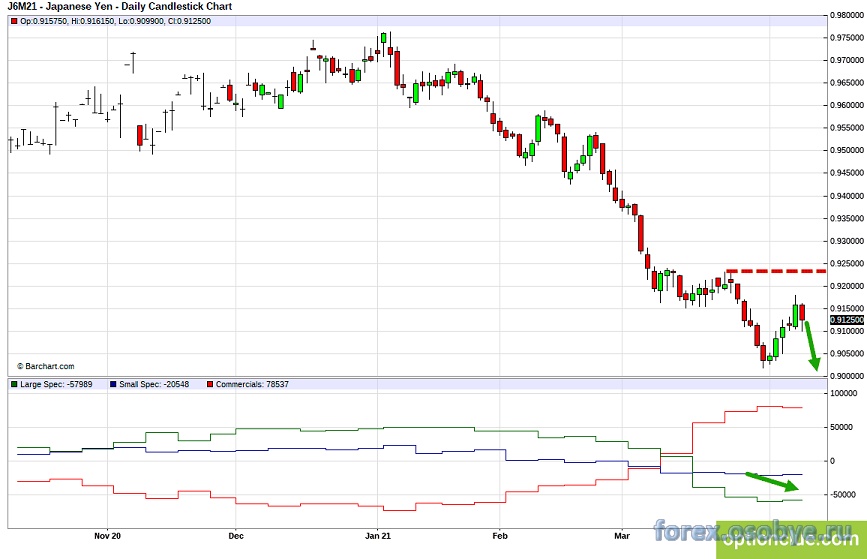Click the 0.970000 price axis label
The height and width of the screenshot is (559, 867).
coord(847,60)
